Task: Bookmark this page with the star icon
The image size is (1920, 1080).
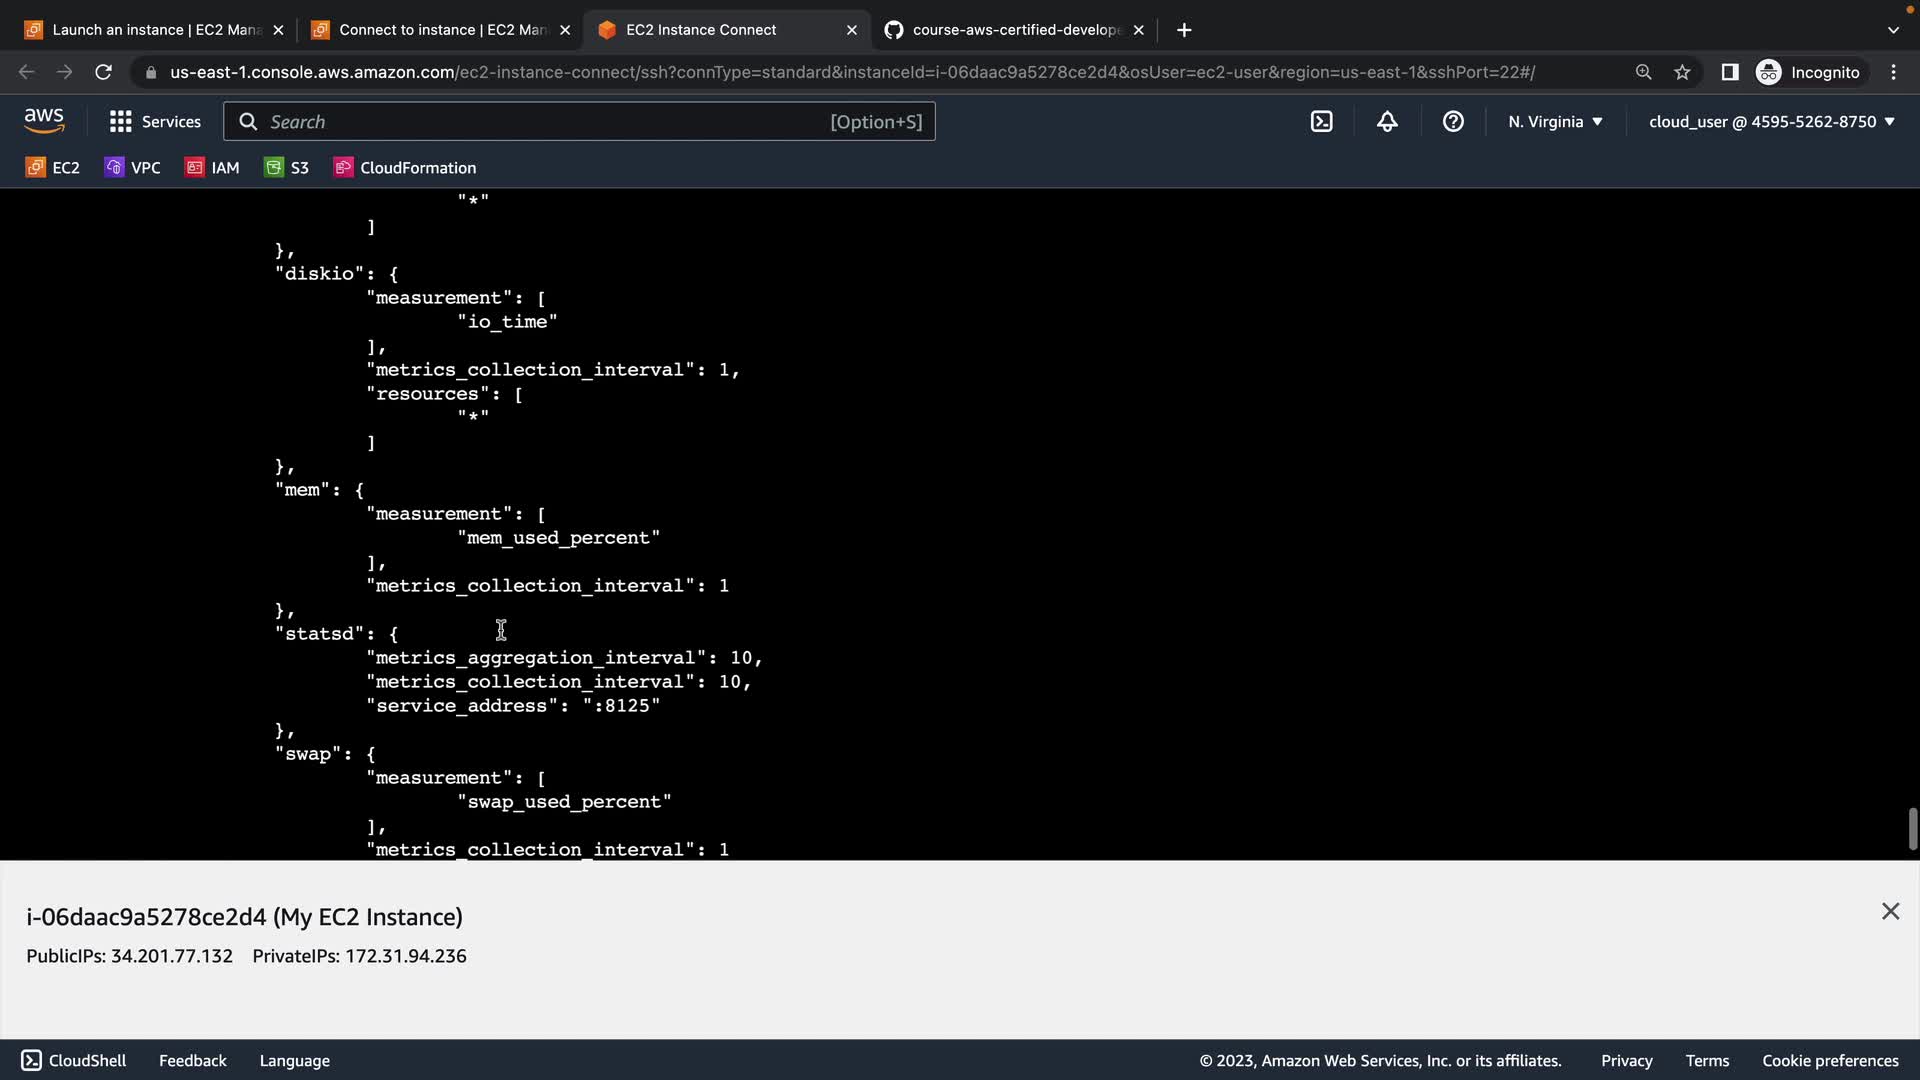Action: [x=1682, y=72]
